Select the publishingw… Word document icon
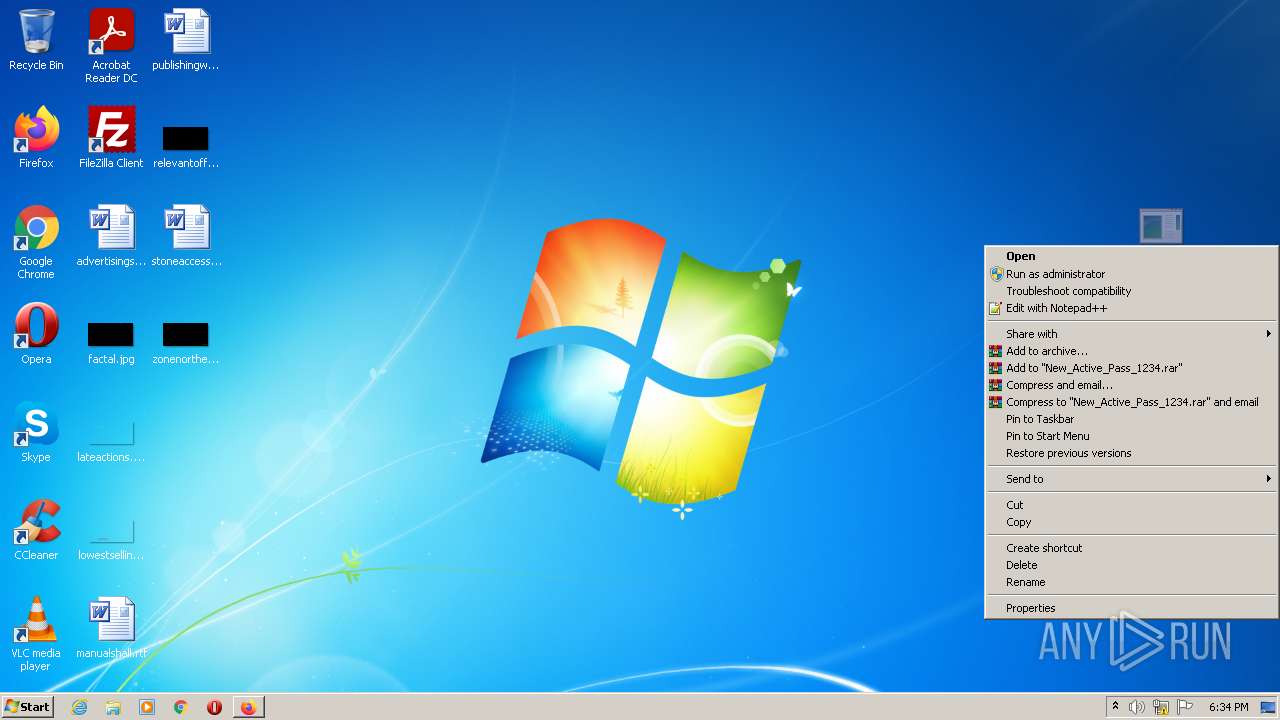Screen dimensions: 1280x720 click(186, 40)
